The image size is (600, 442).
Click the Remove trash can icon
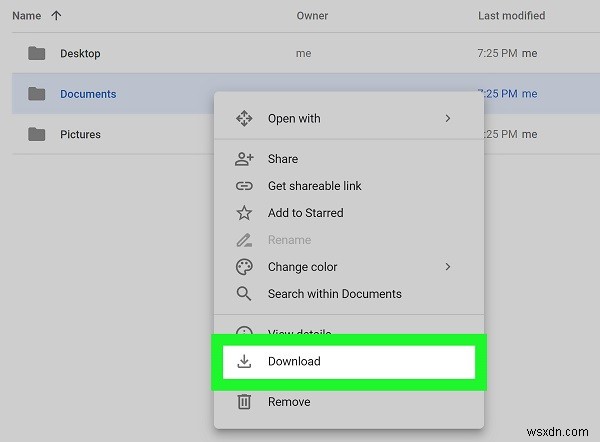(x=244, y=402)
